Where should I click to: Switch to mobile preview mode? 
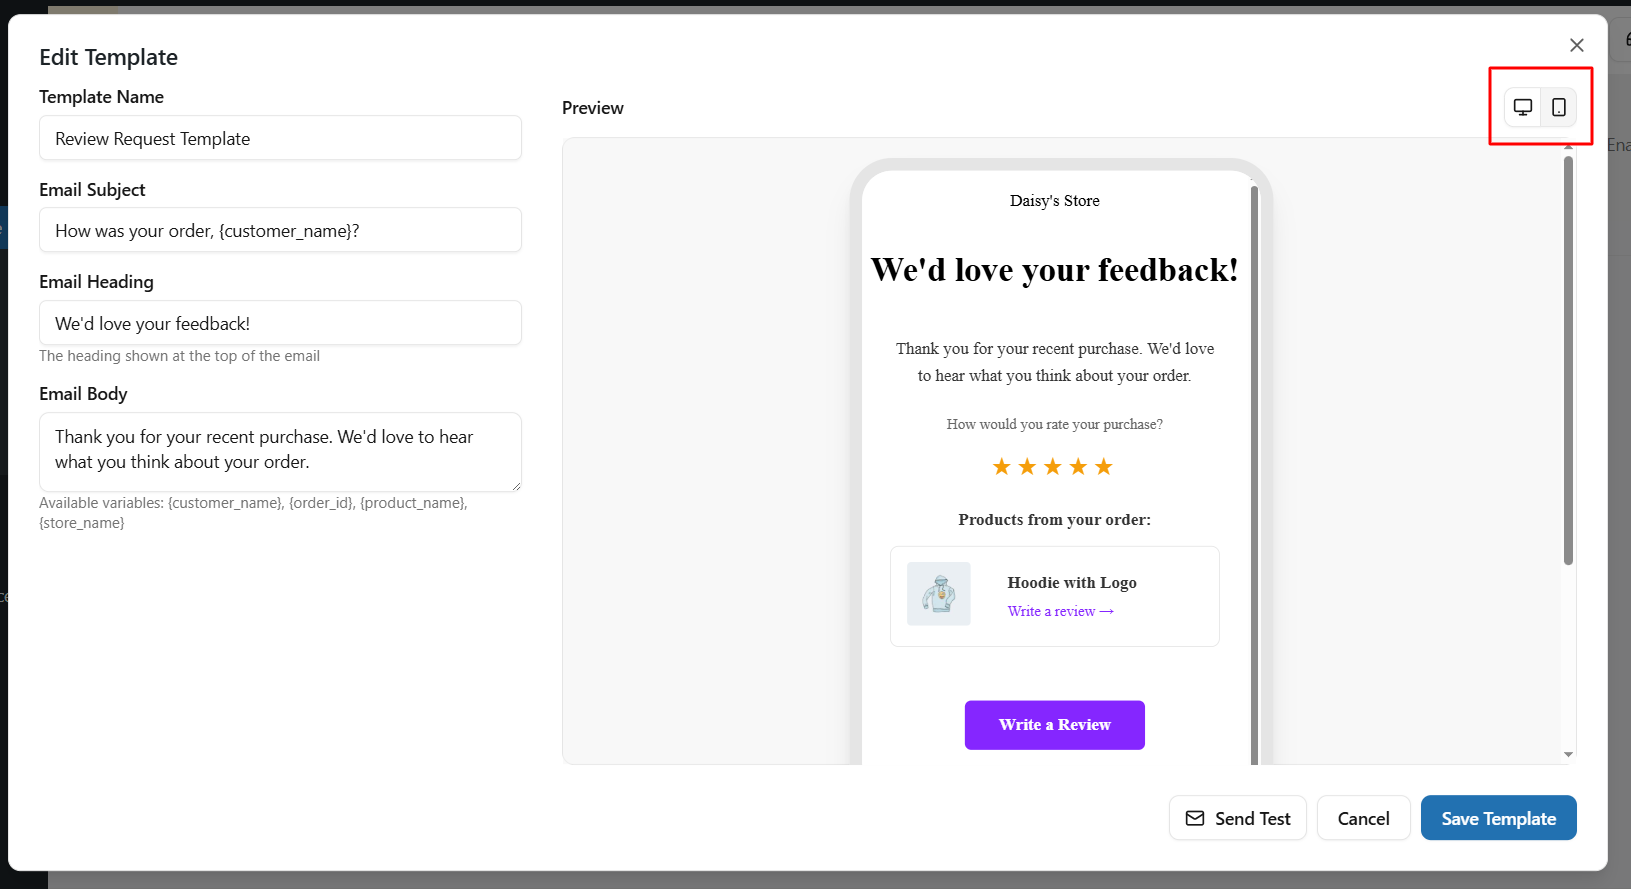pos(1559,107)
